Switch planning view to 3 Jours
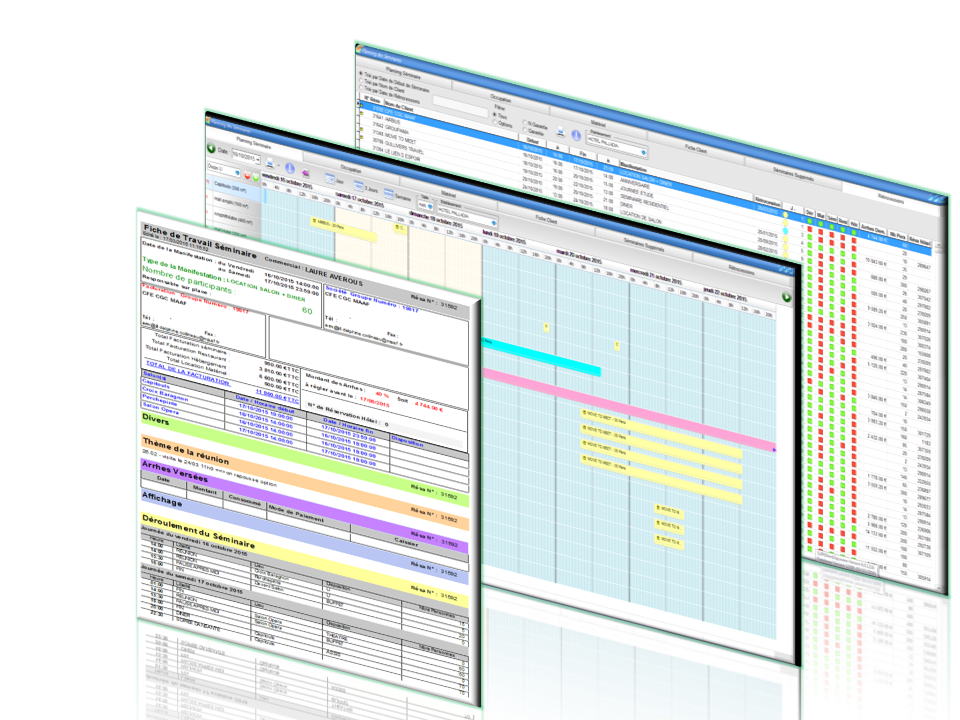 point(366,187)
